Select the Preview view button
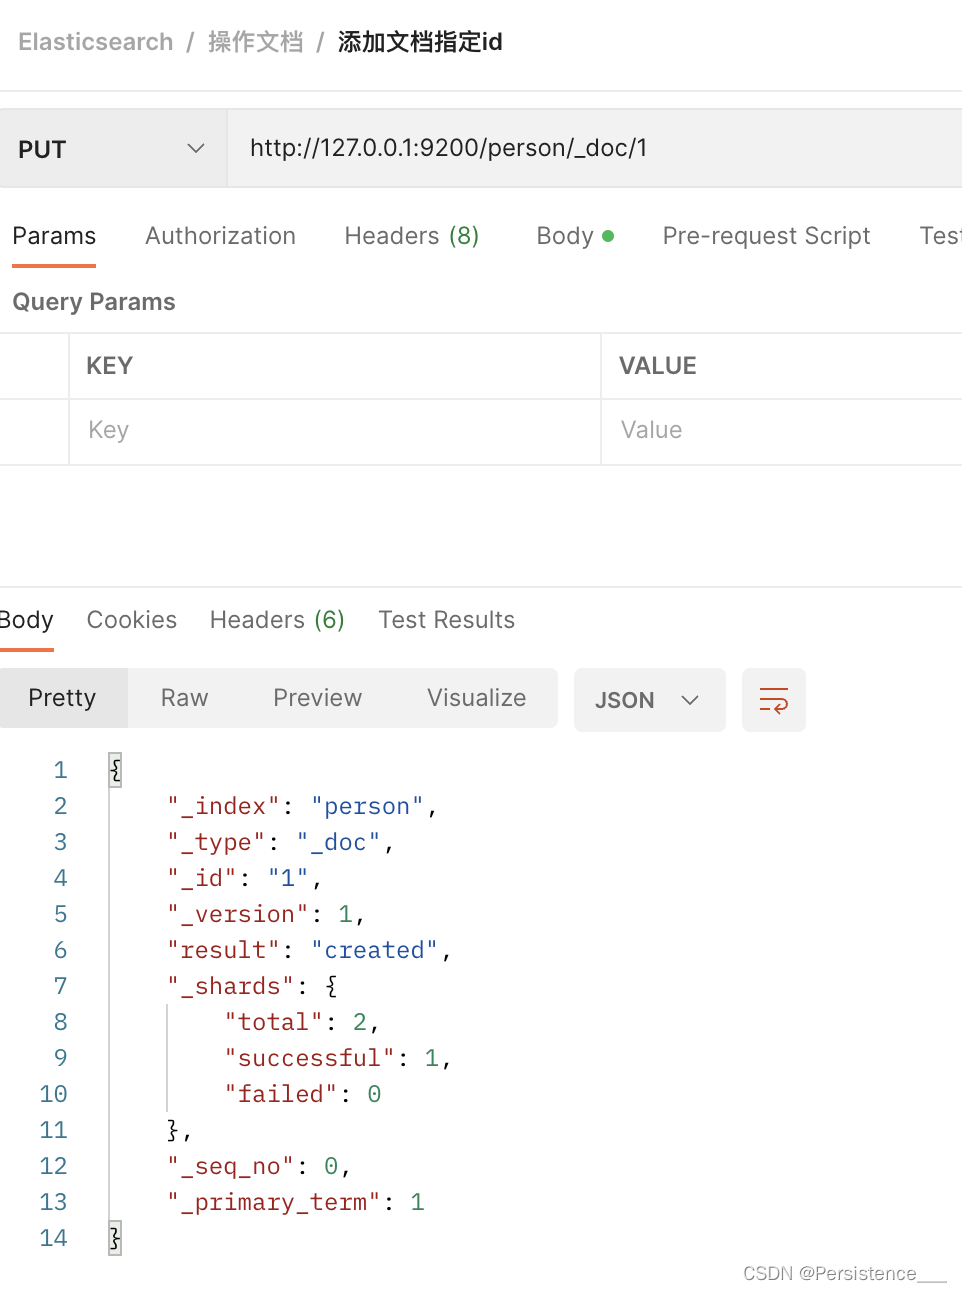Screen dimensions: 962x1292 click(318, 698)
